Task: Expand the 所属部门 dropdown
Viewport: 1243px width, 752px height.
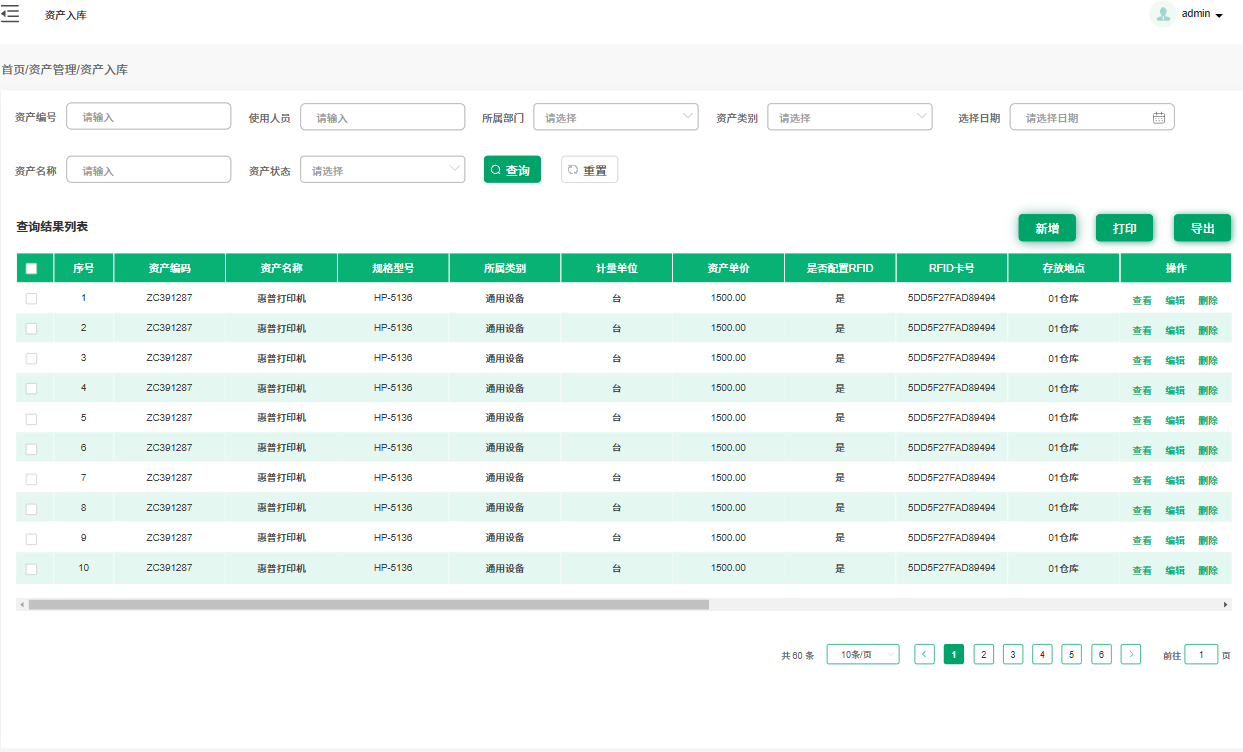Action: [616, 117]
